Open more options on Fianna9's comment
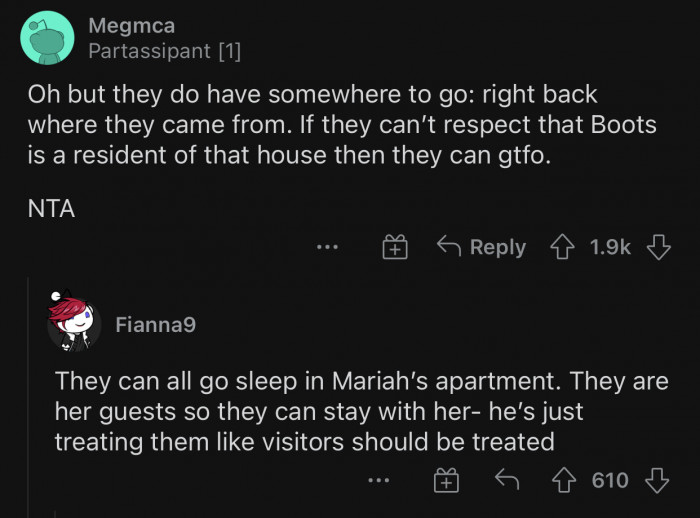Viewport: 700px width, 518px height. pos(377,481)
